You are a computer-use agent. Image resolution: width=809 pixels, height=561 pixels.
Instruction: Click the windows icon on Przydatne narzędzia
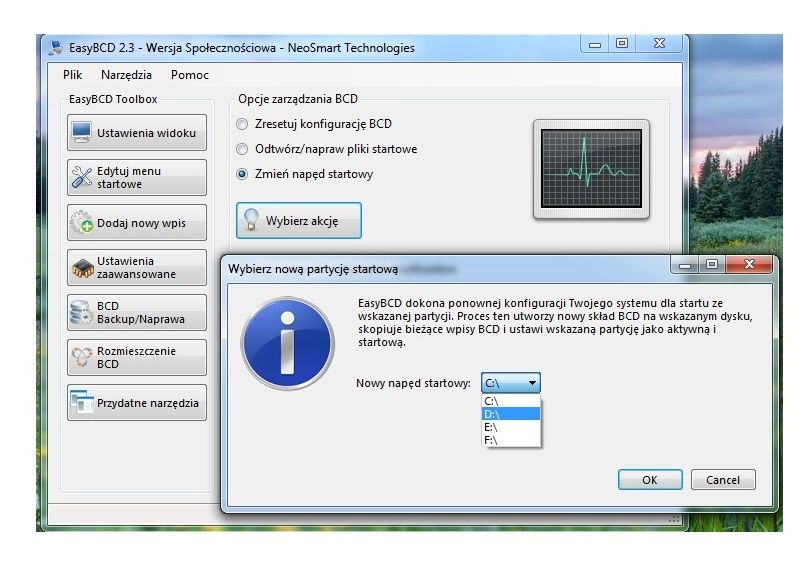pyautogui.click(x=82, y=403)
